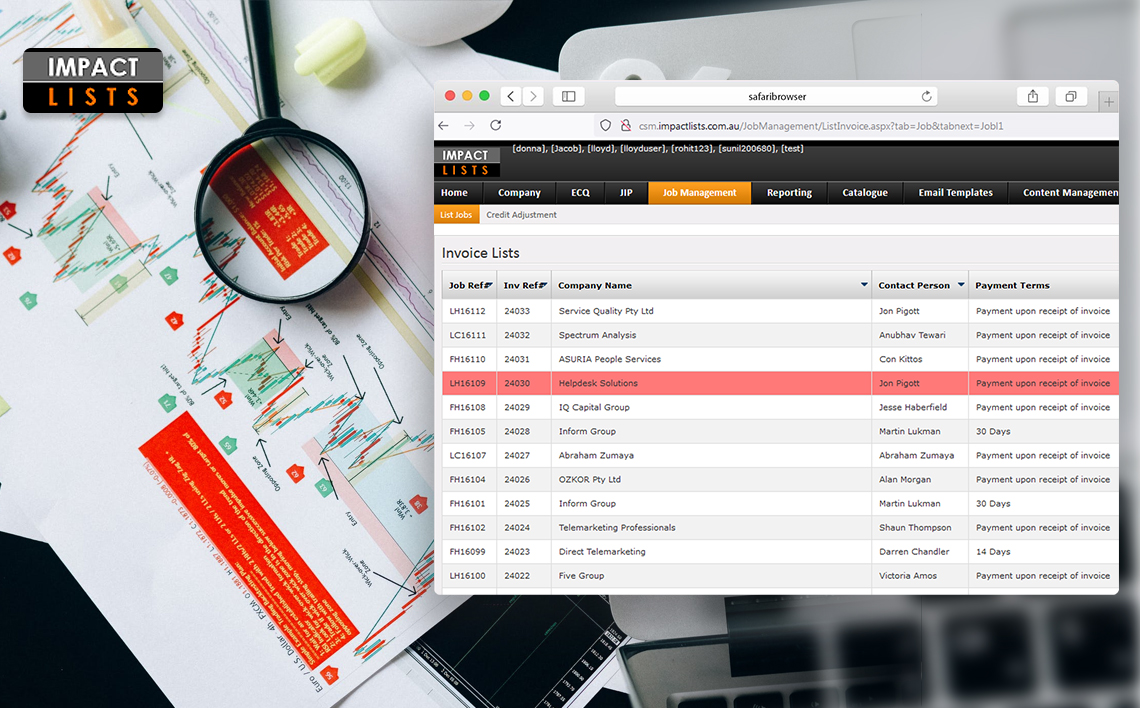Image resolution: width=1140 pixels, height=708 pixels.
Task: Open Company Name column filter dropdown
Action: (864, 284)
